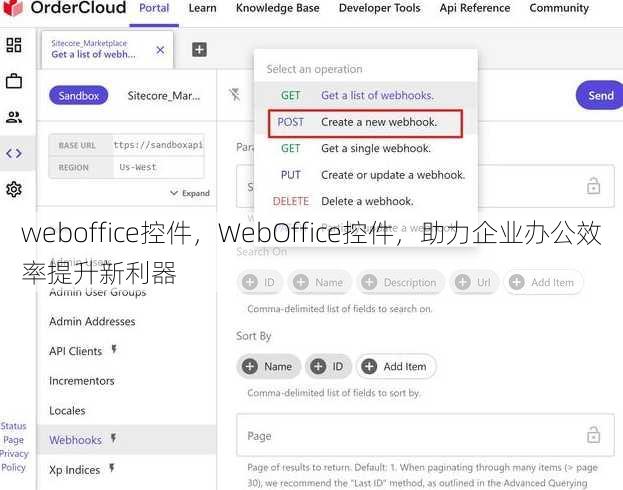Add Description to Search On fields

[x=400, y=282]
